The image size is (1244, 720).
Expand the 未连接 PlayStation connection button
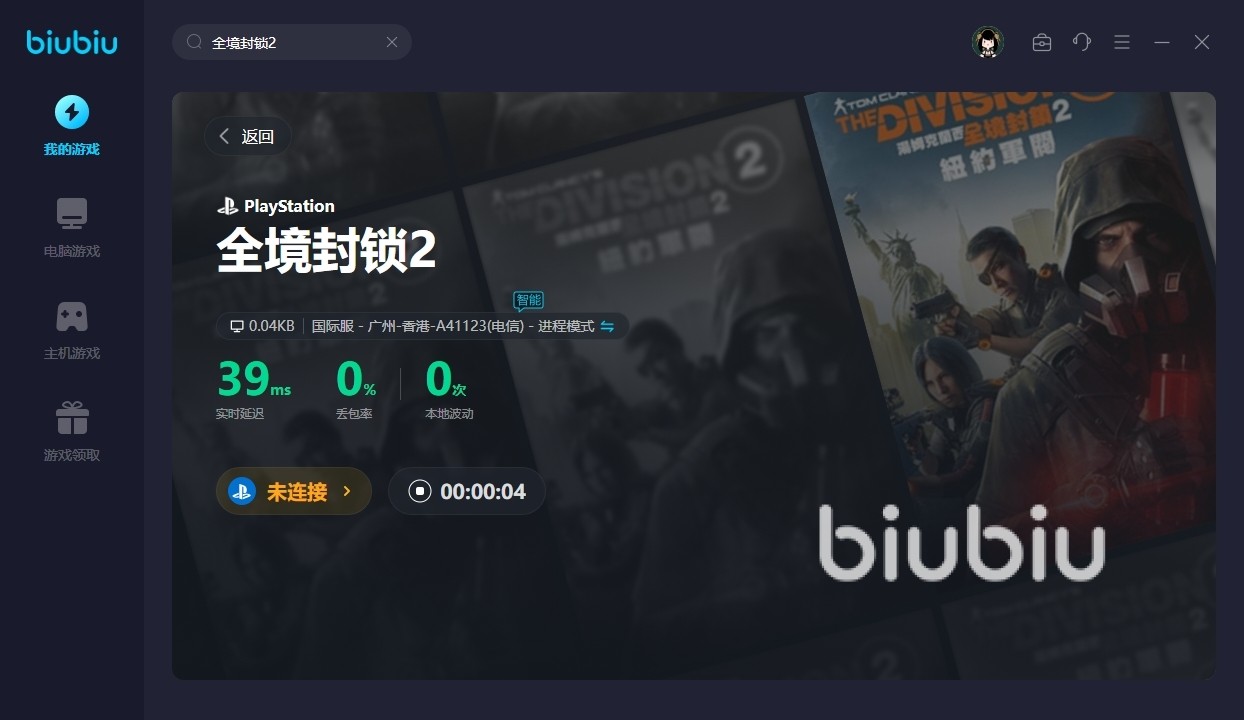pyautogui.click(x=294, y=491)
